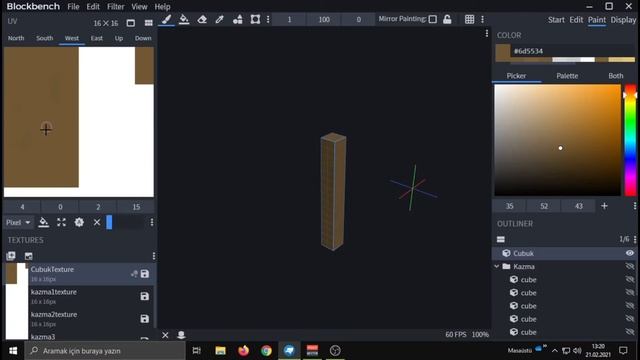Select the Up face tab
The height and width of the screenshot is (360, 640).
(119, 38)
